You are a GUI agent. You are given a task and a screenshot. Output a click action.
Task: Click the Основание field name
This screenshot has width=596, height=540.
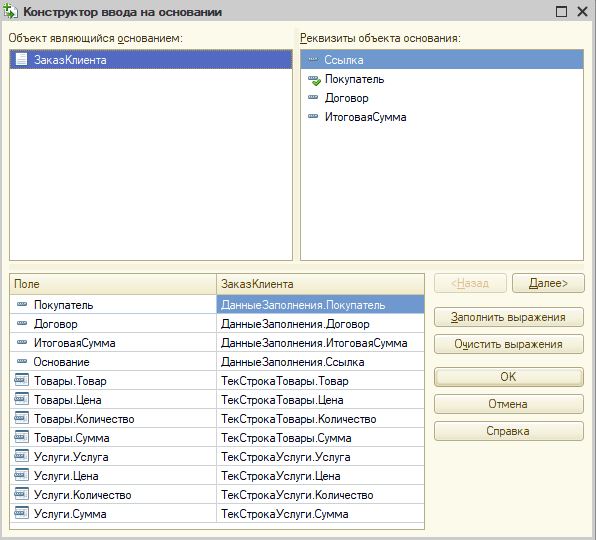pyautogui.click(x=61, y=362)
